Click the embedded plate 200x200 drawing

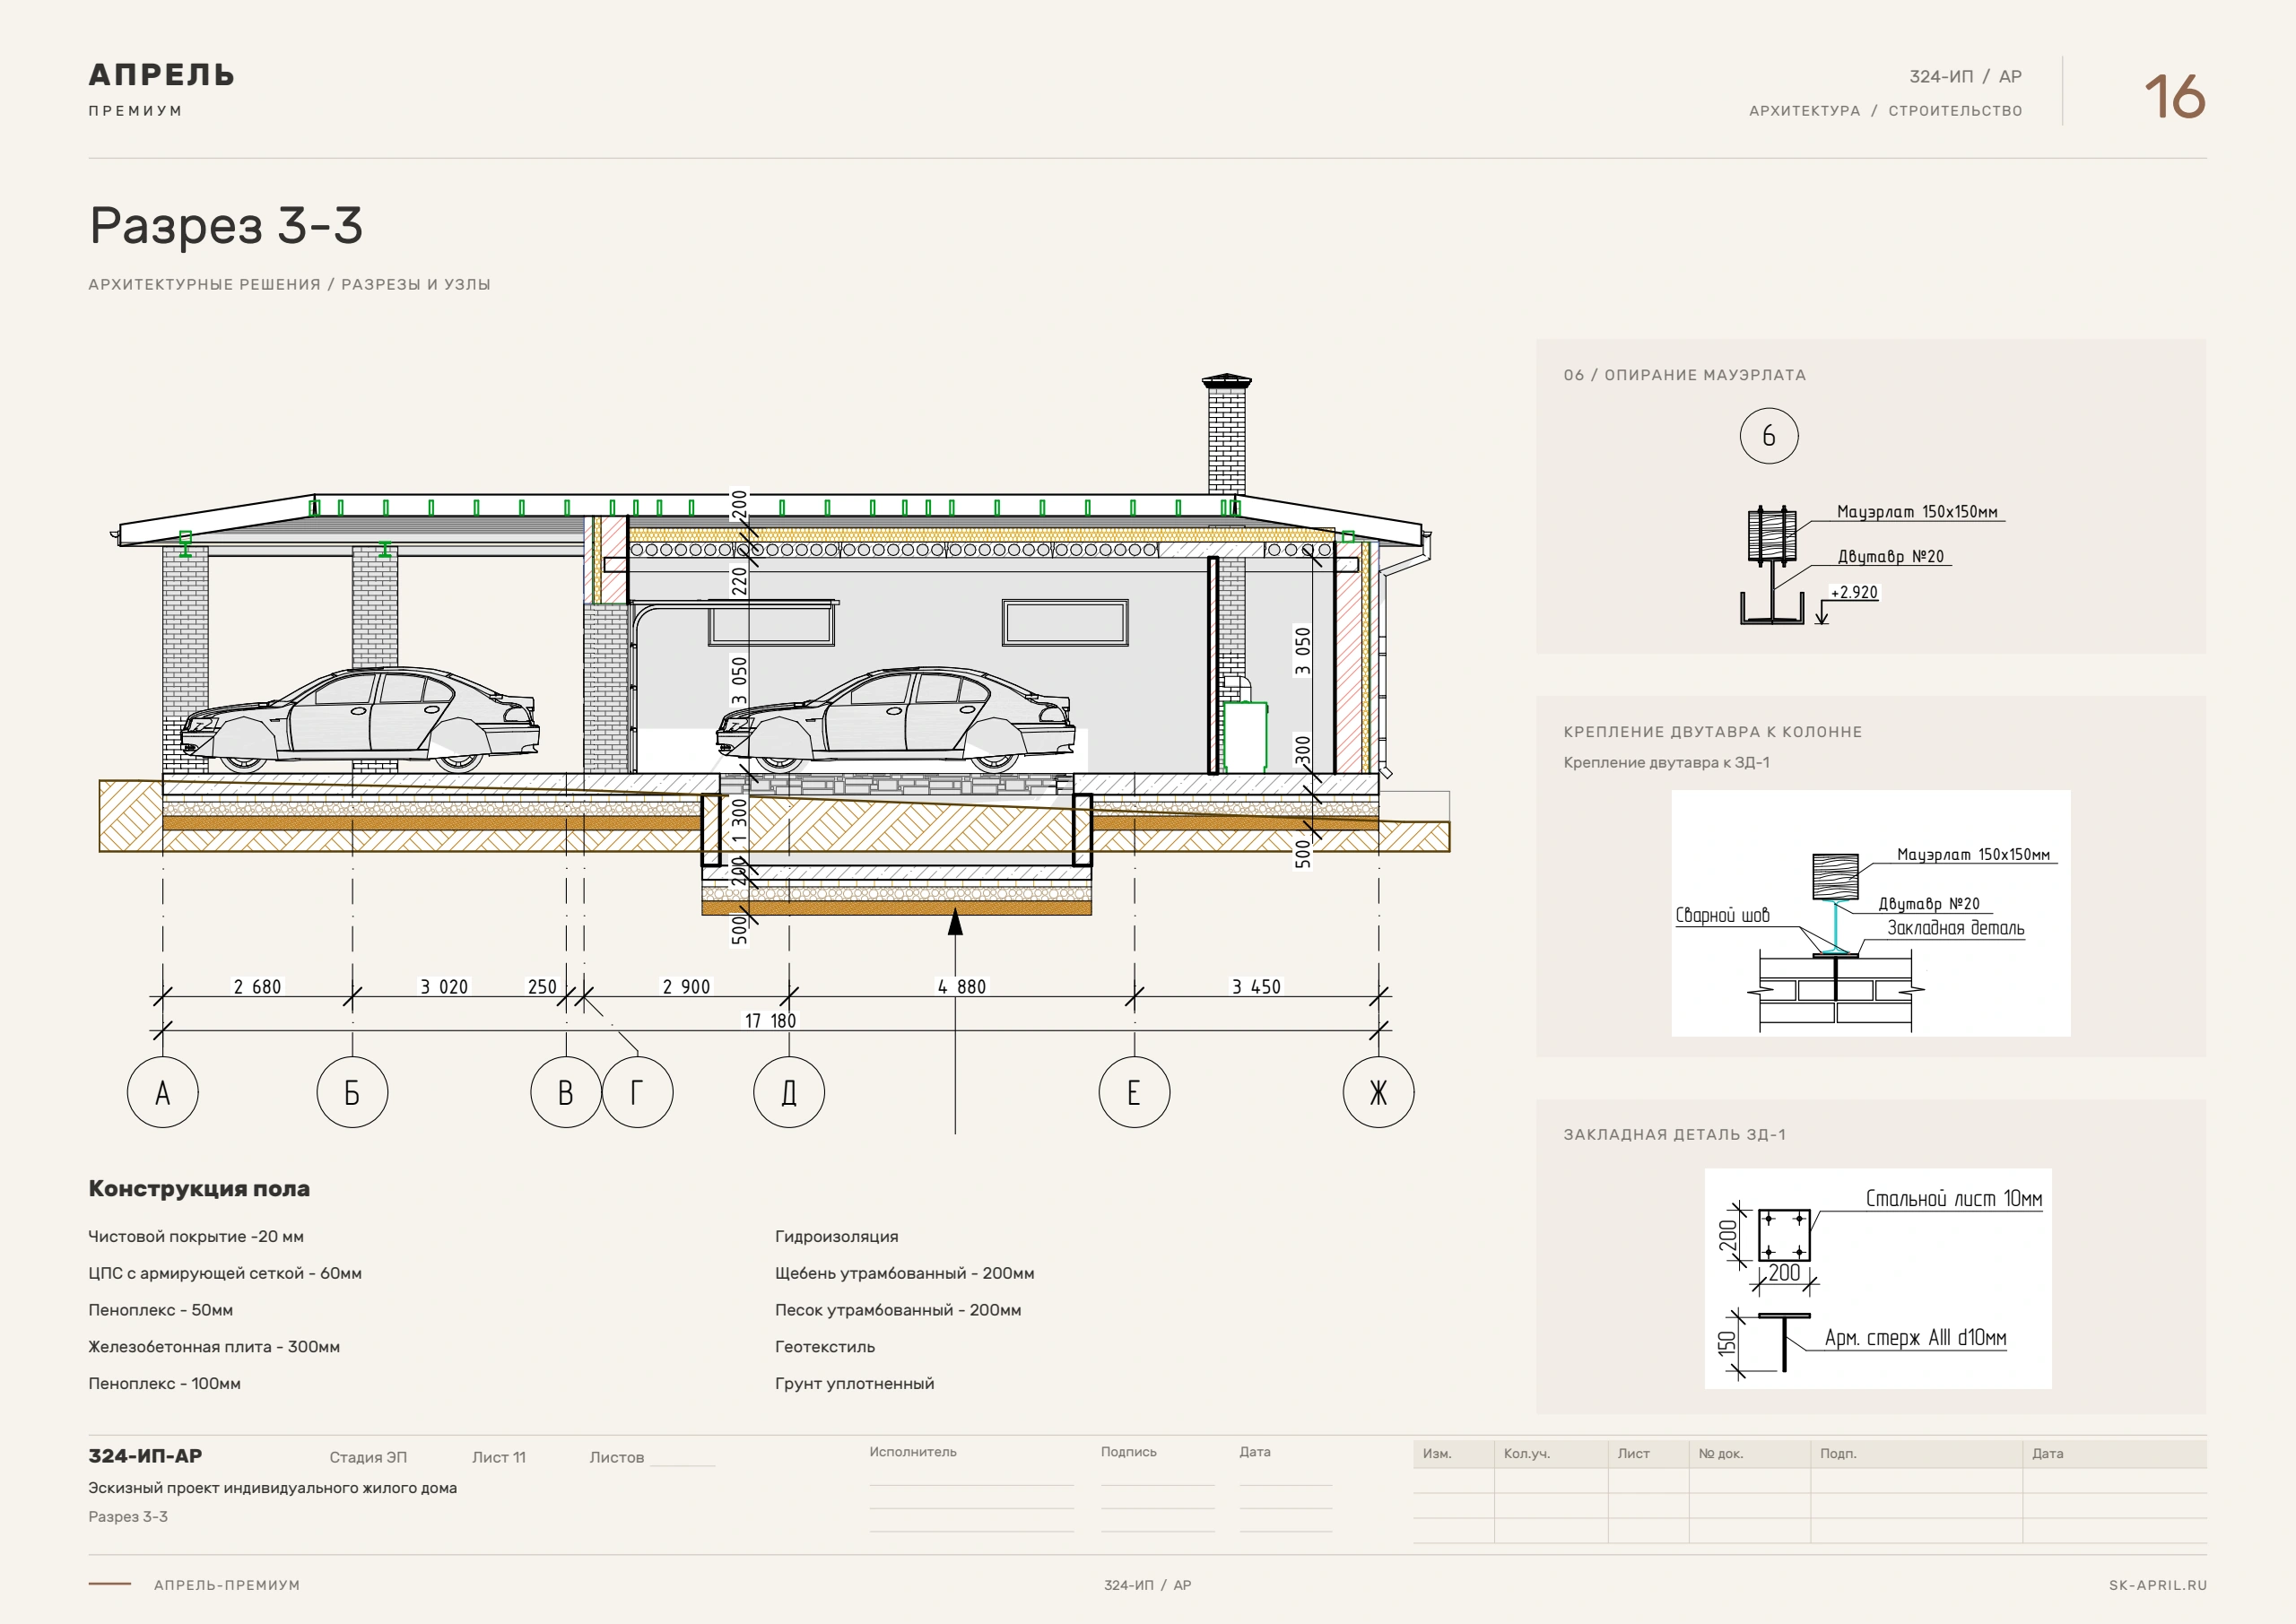pos(1784,1235)
